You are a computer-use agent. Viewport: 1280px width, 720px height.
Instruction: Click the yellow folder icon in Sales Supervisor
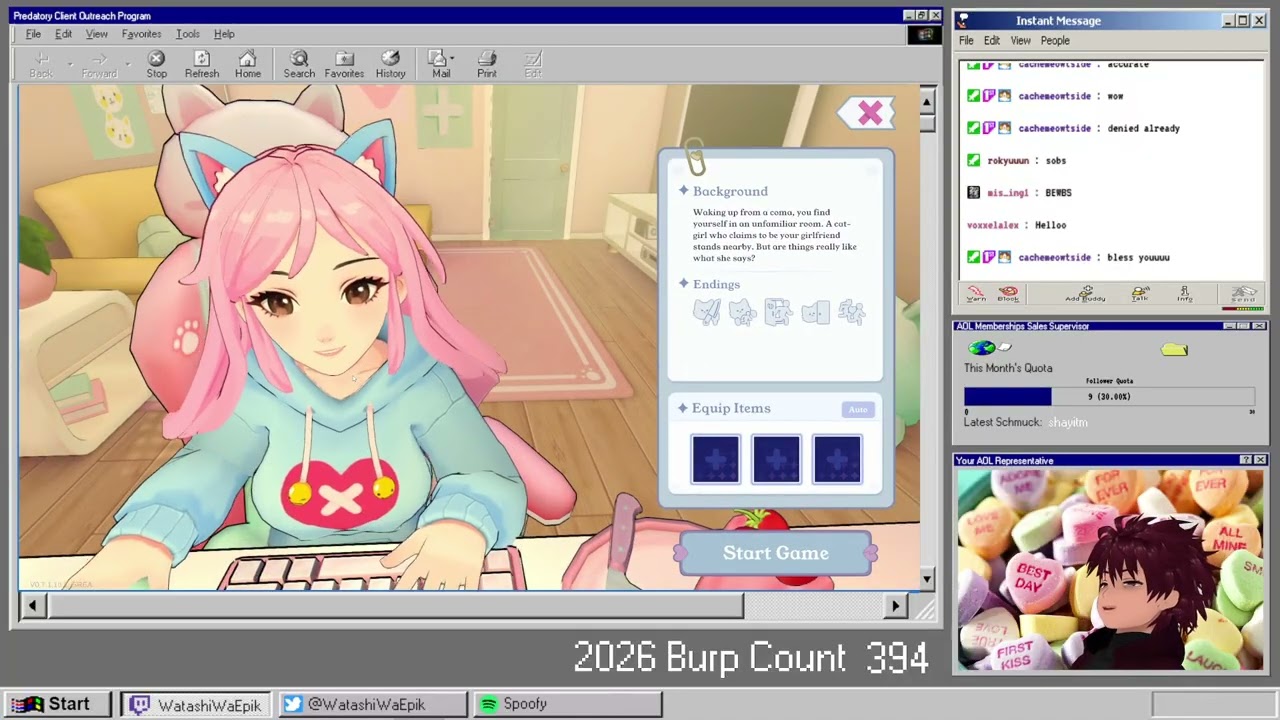coord(1174,349)
